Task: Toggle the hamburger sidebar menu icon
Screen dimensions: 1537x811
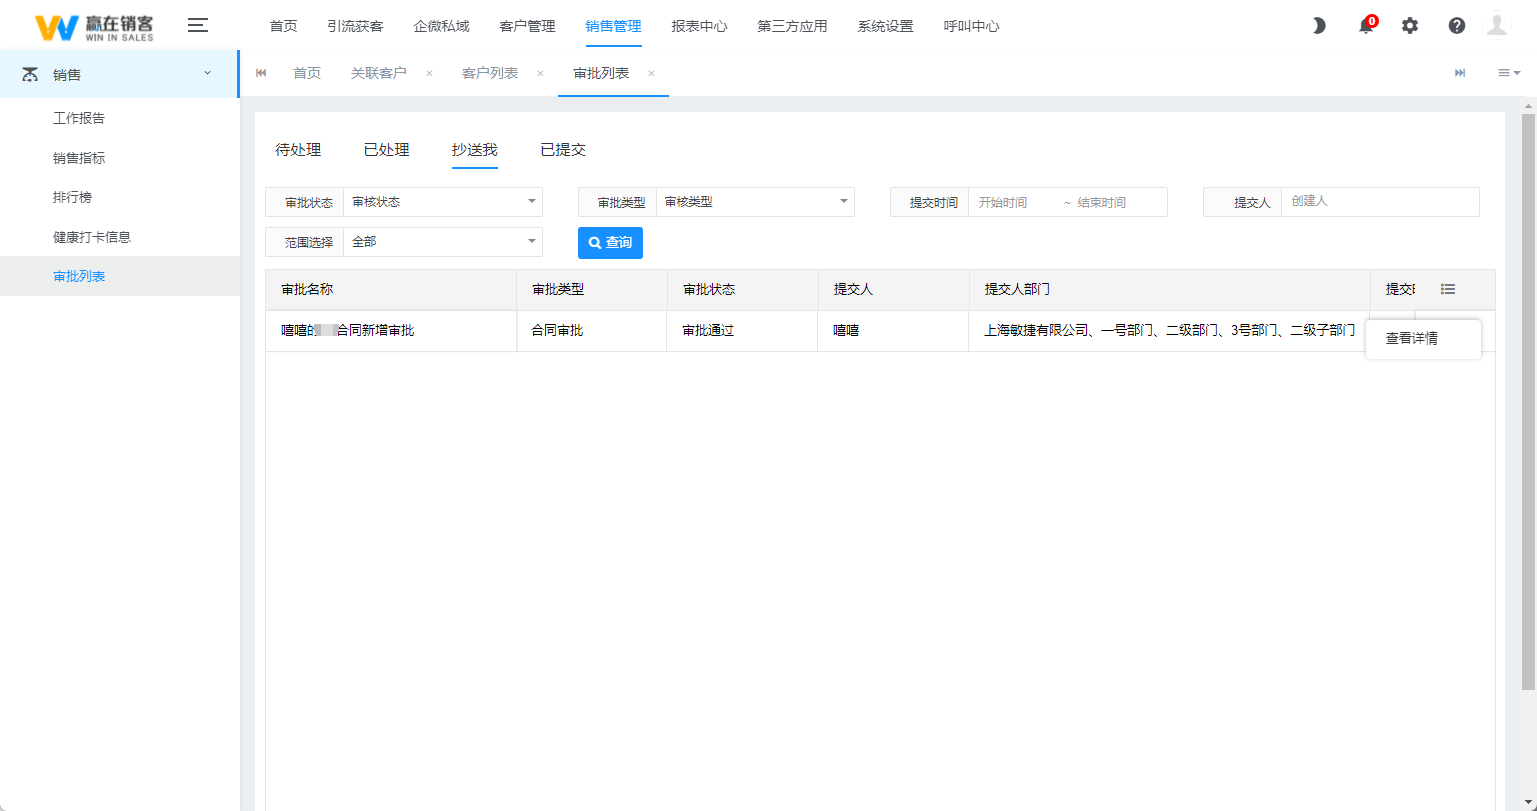Action: tap(198, 26)
